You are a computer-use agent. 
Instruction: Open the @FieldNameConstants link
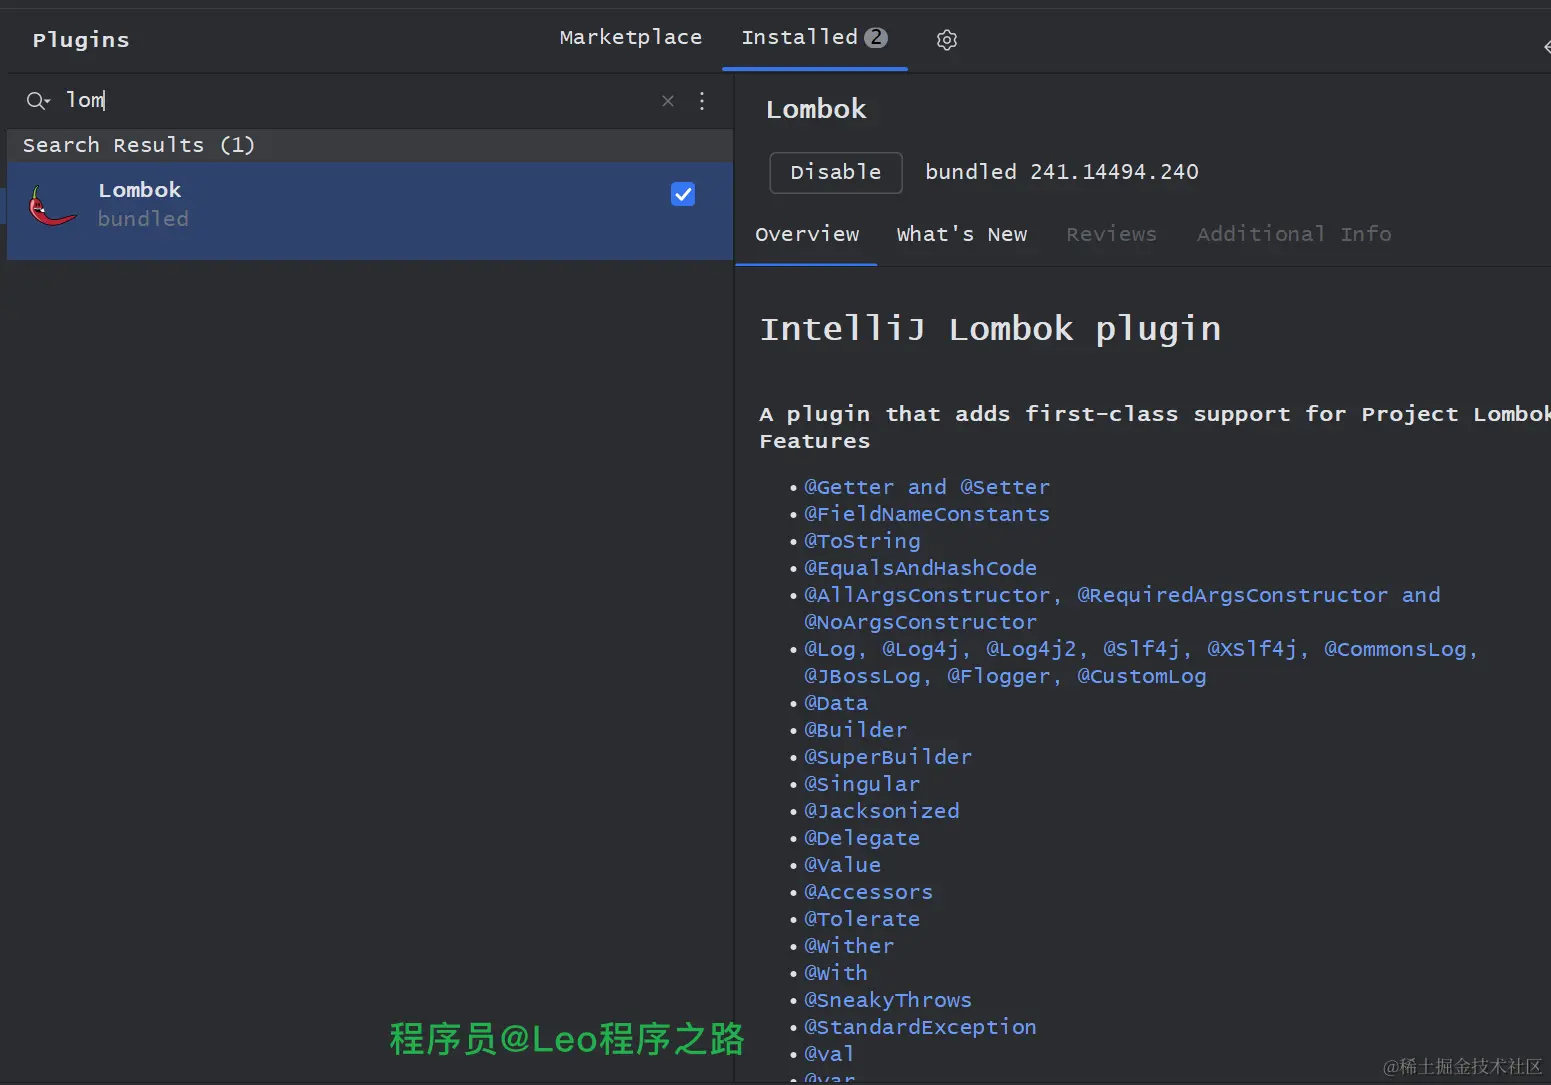click(927, 514)
